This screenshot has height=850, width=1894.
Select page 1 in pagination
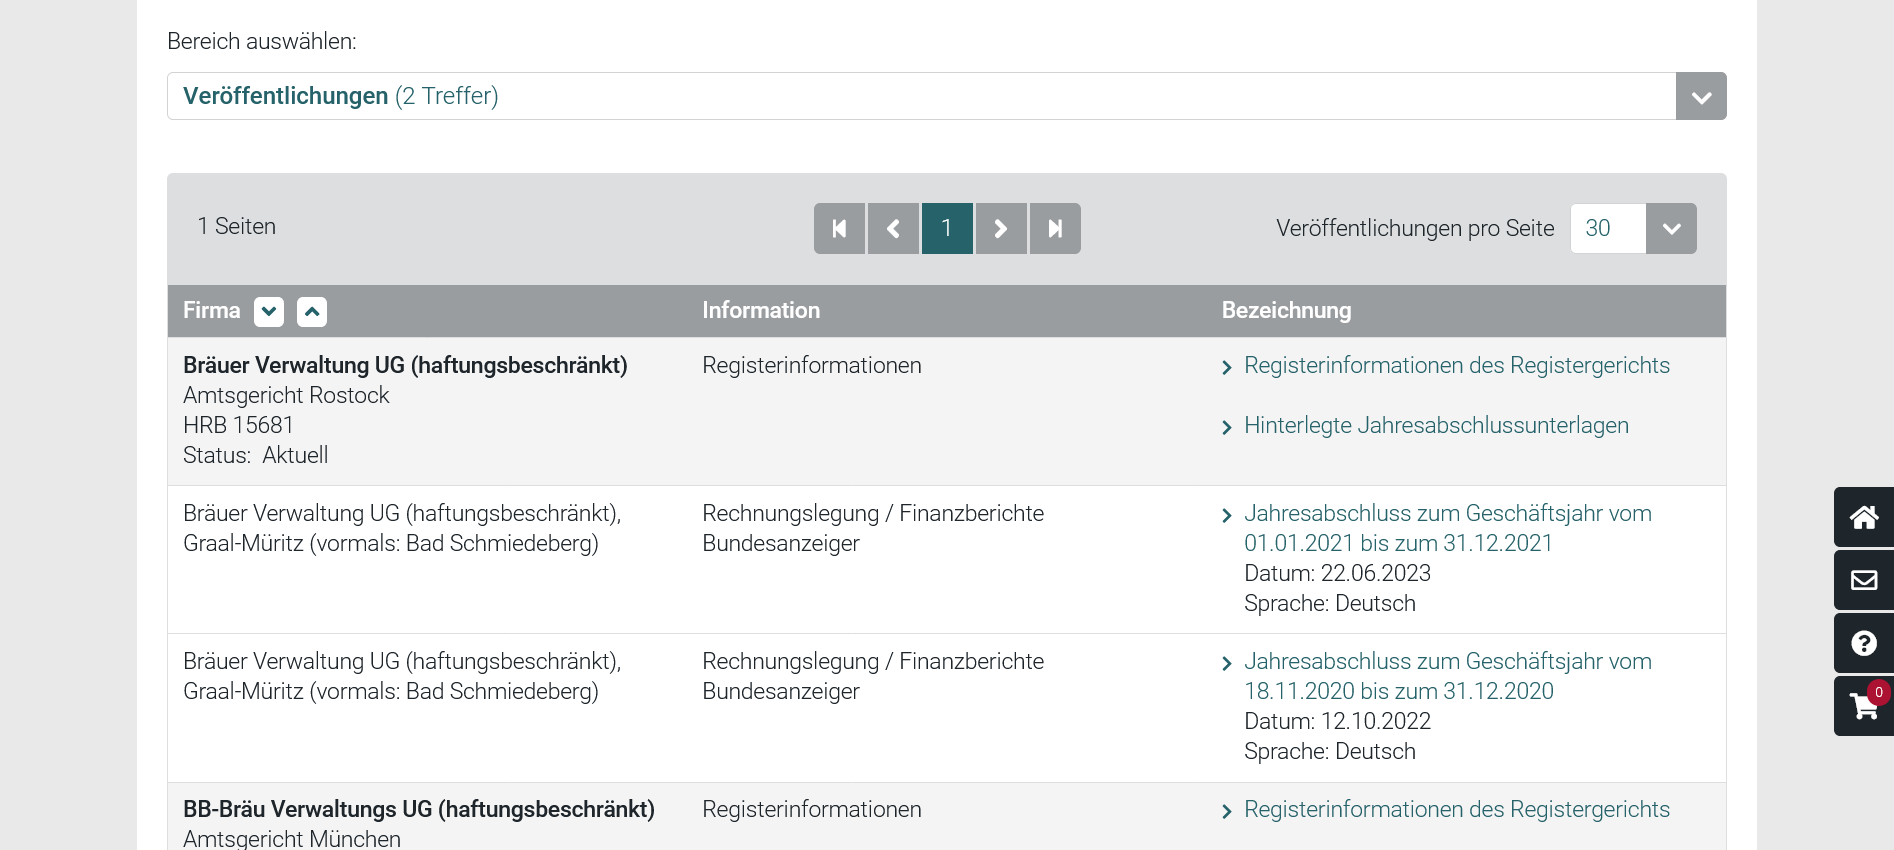pos(947,229)
